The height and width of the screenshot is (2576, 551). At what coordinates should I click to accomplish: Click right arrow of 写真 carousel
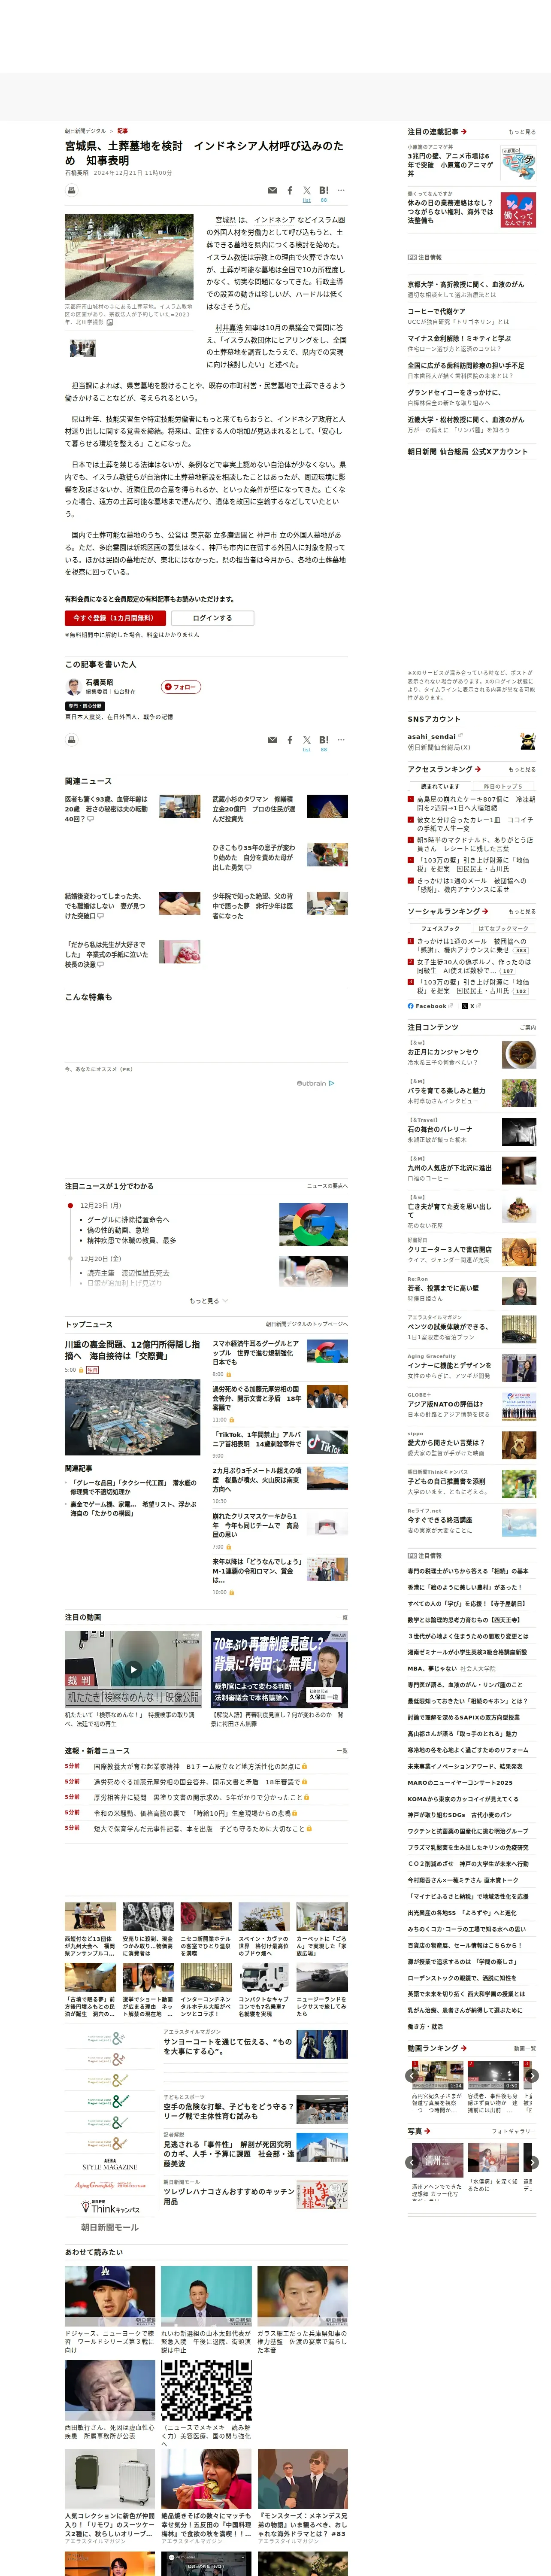tap(532, 2162)
